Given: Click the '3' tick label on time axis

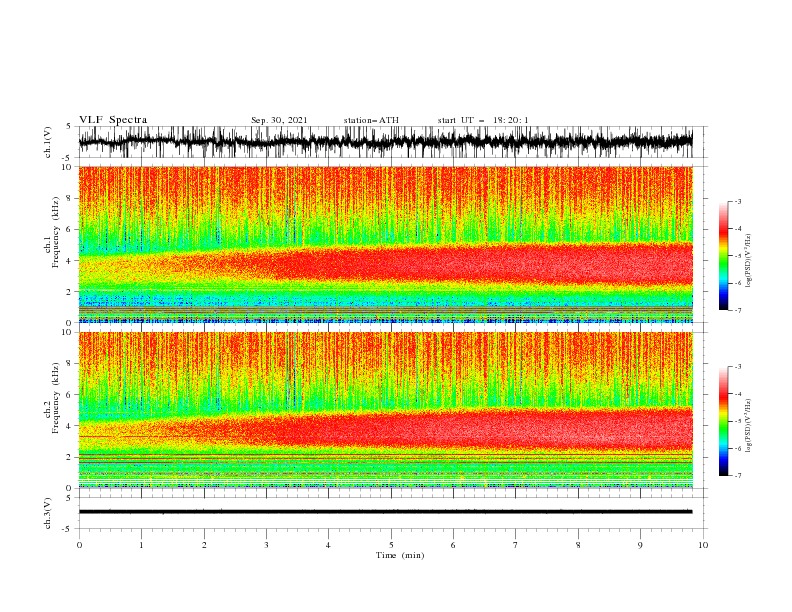Looking at the screenshot, I should (266, 545).
